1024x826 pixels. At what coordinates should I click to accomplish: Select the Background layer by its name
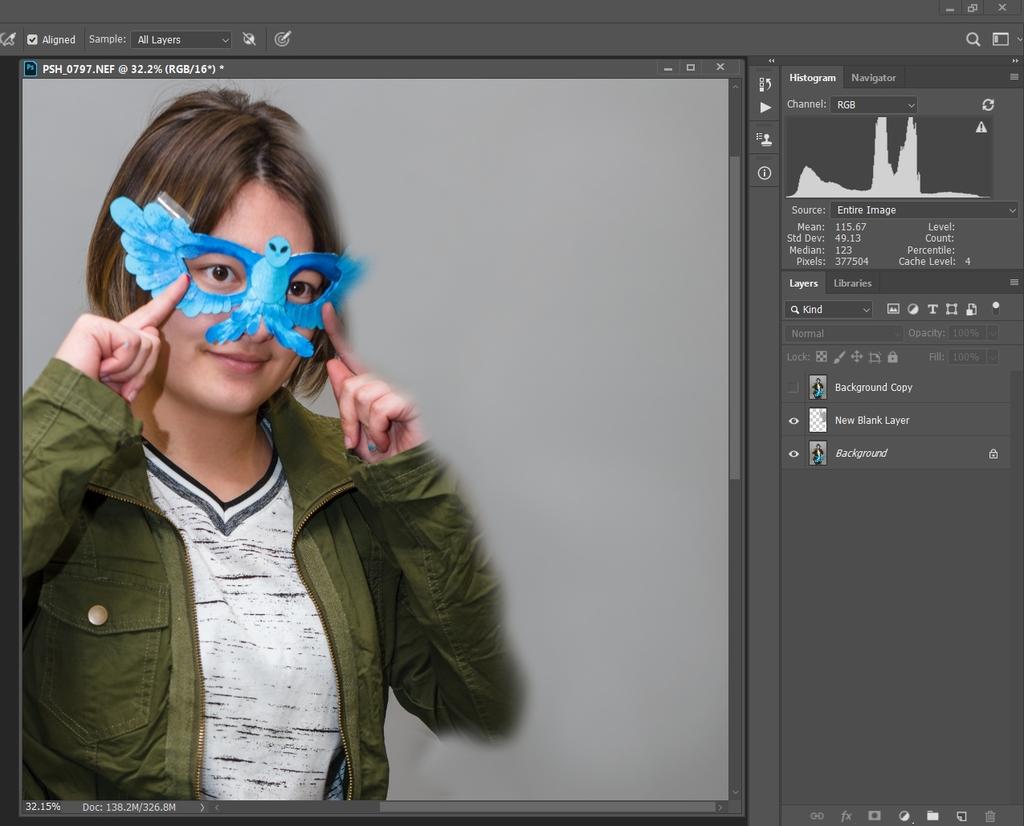tap(861, 453)
